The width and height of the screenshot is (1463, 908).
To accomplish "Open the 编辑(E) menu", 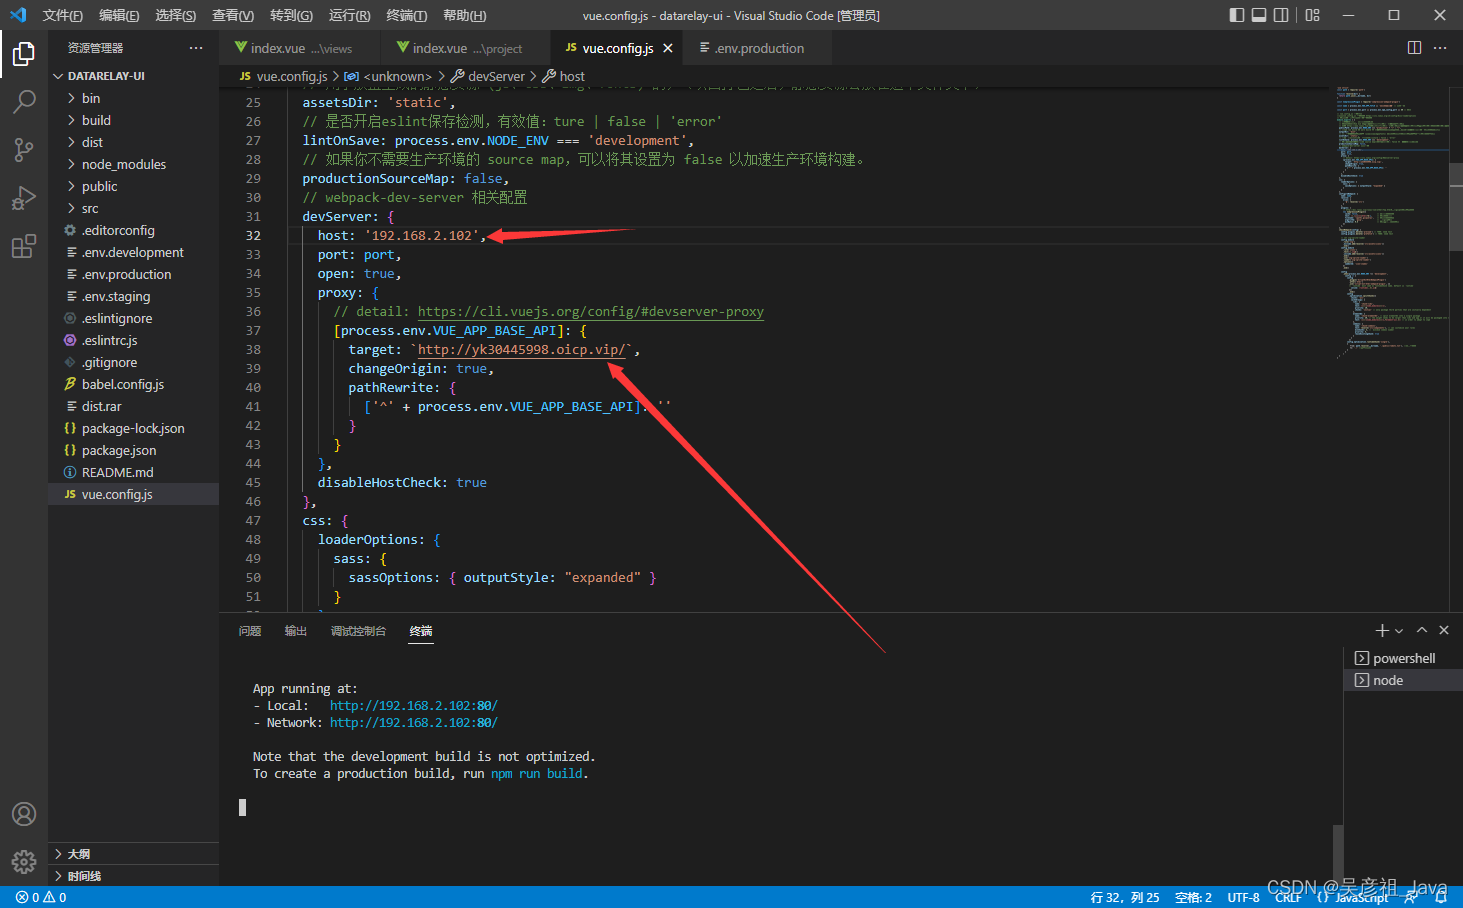I will point(119,15).
